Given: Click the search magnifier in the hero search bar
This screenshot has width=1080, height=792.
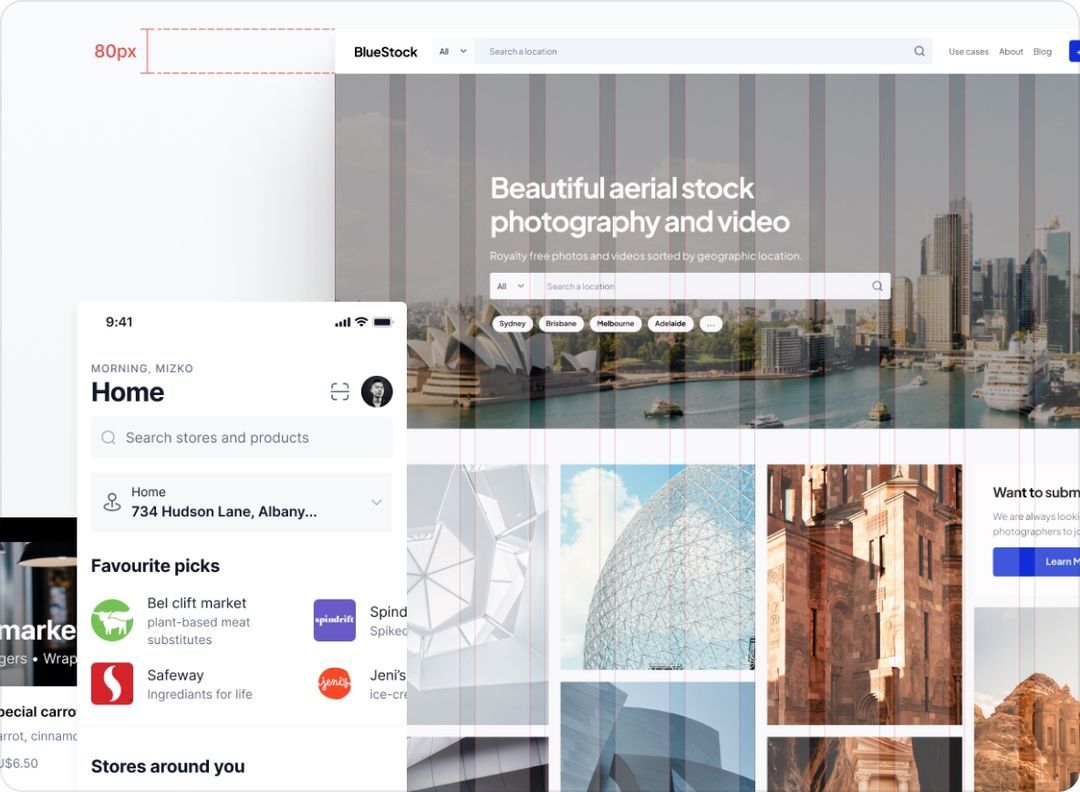Looking at the screenshot, I should pyautogui.click(x=877, y=286).
